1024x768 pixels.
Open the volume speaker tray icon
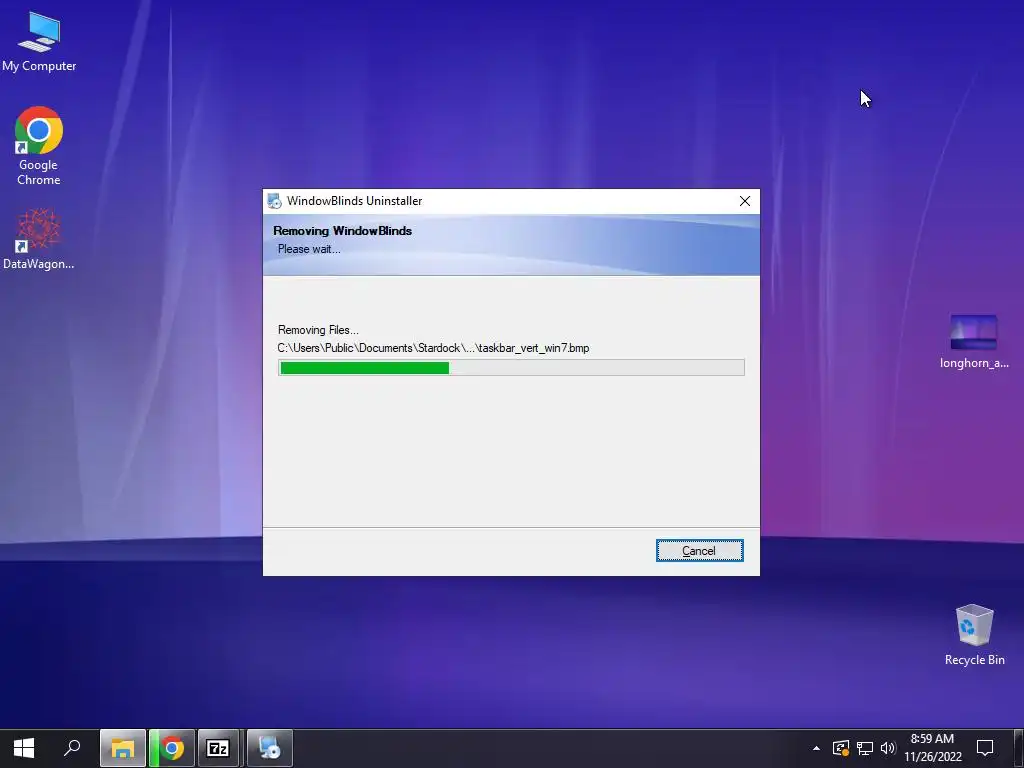(x=888, y=748)
